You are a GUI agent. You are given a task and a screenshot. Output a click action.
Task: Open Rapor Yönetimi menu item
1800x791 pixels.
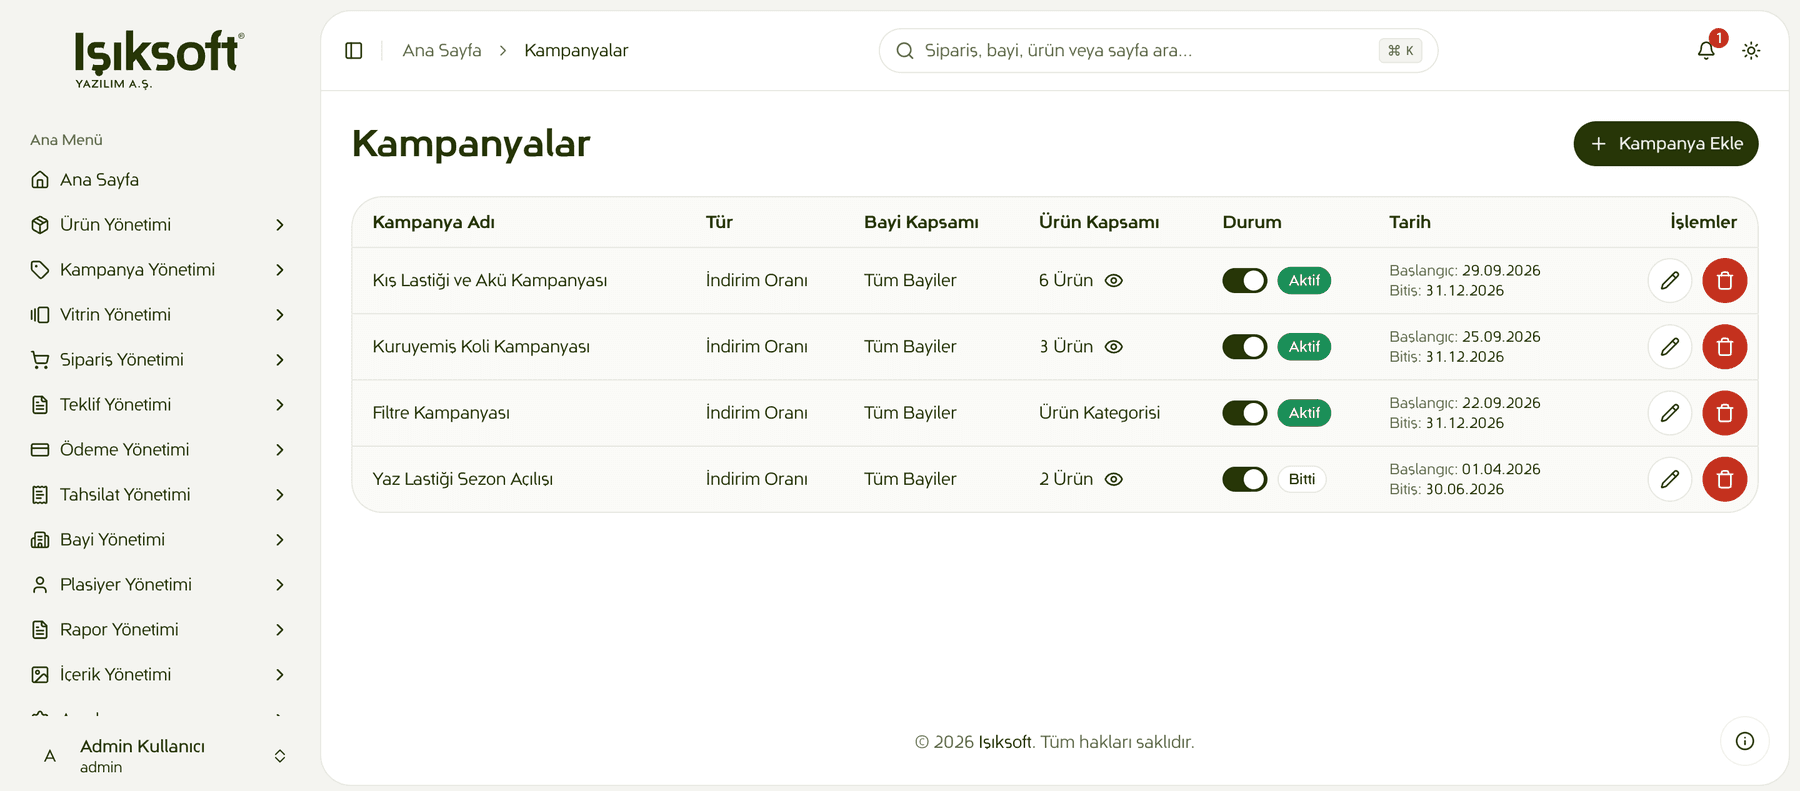click(159, 629)
